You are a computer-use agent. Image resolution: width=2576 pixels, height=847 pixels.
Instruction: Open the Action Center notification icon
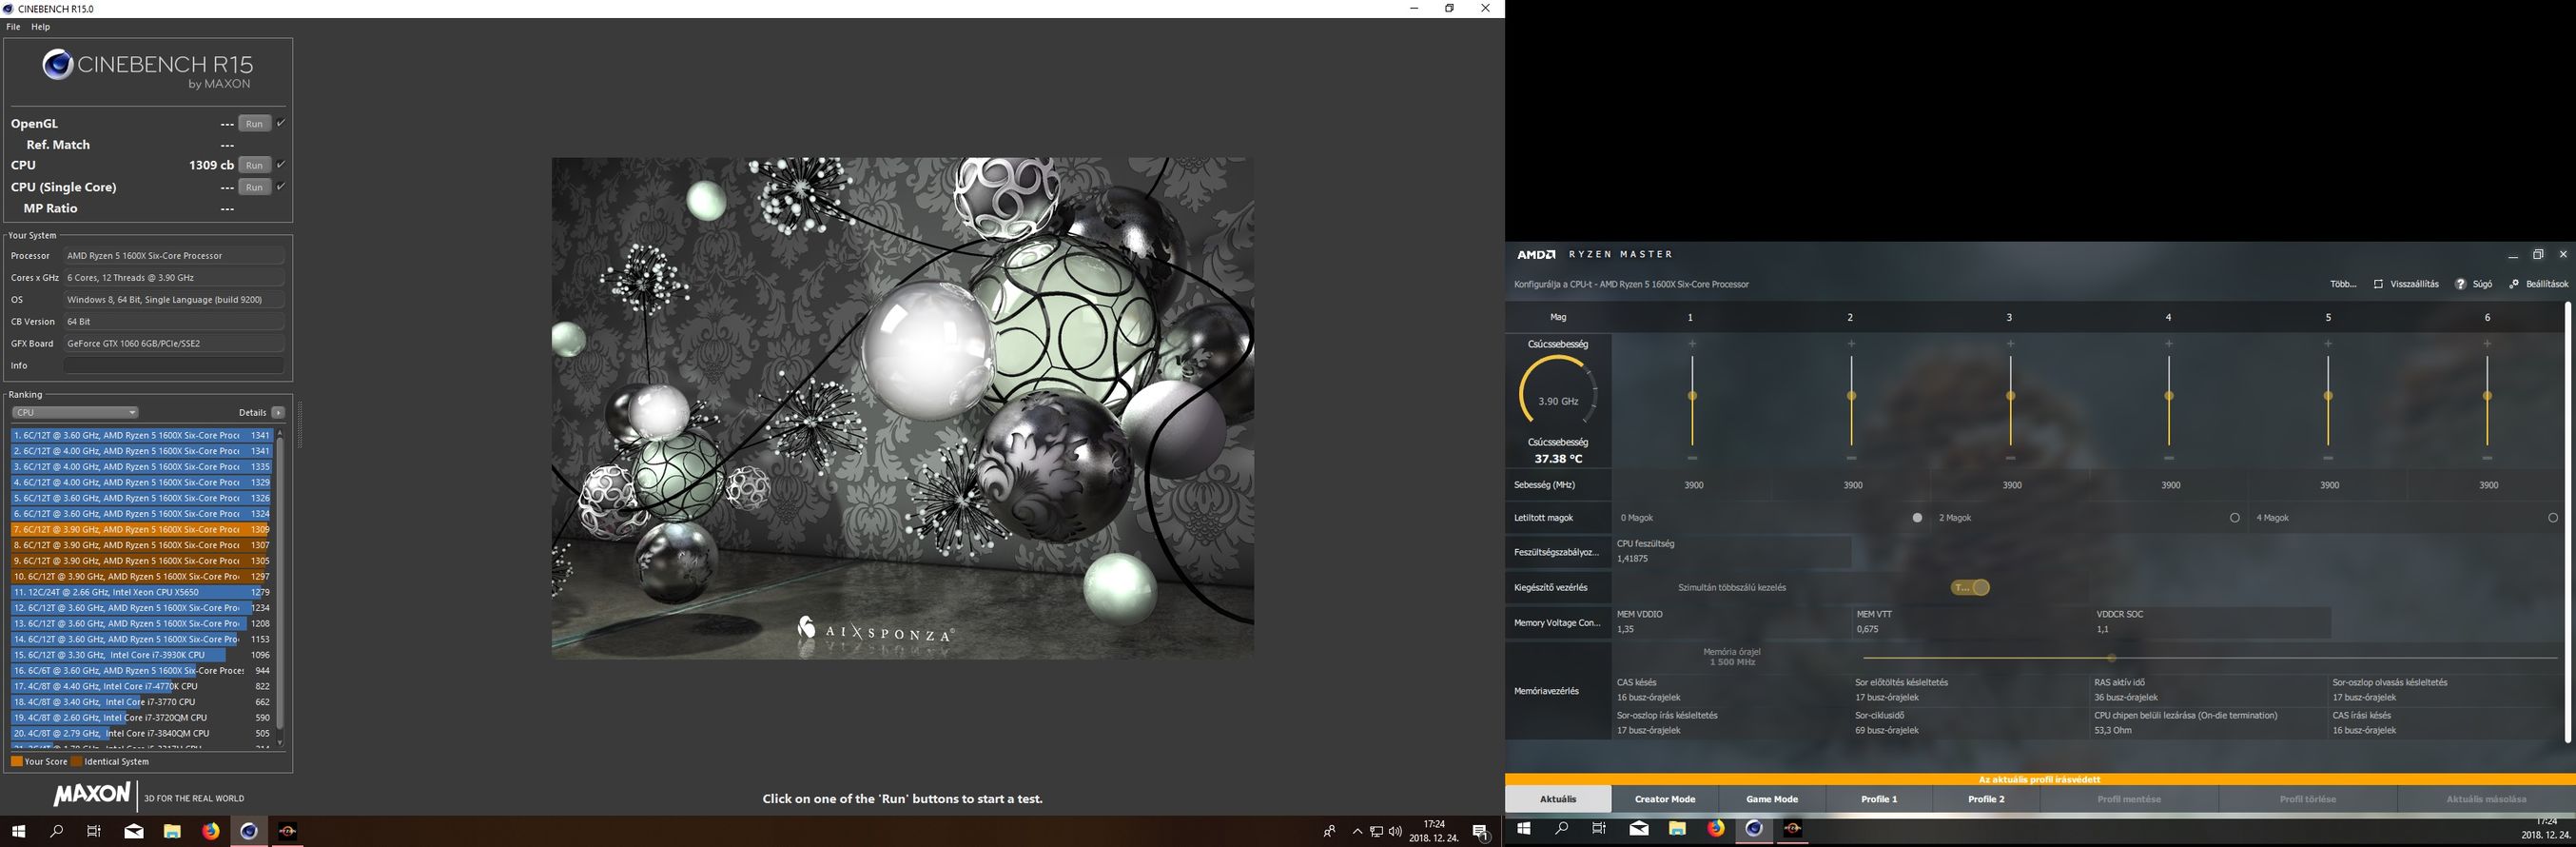tap(1481, 831)
